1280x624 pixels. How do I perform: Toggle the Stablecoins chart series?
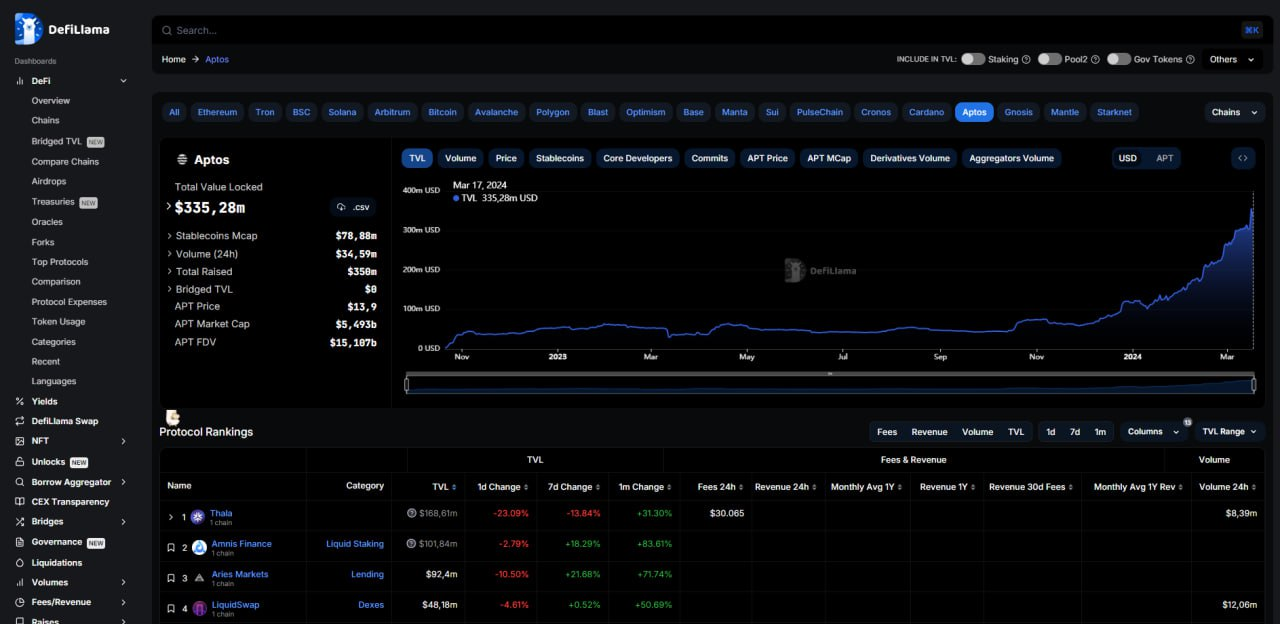coord(559,158)
